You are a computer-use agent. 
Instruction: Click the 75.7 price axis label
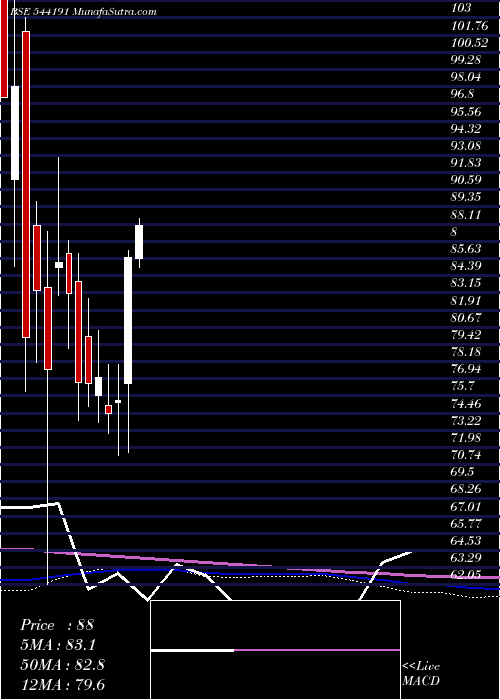[x=462, y=386]
